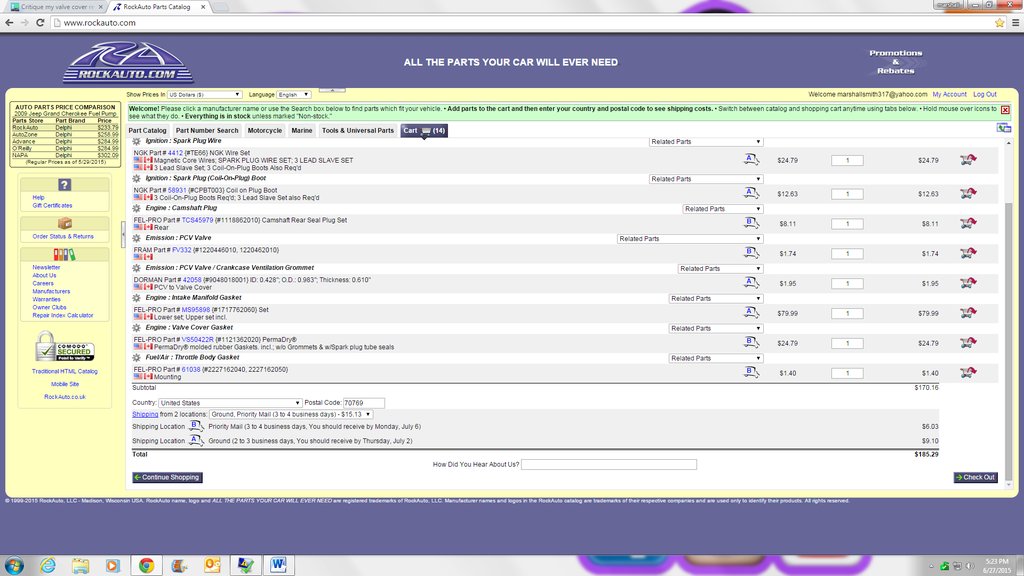Remove FEL-PRO 61038 throttle gasket from cart
This screenshot has height=576, width=1024.
(x=968, y=373)
